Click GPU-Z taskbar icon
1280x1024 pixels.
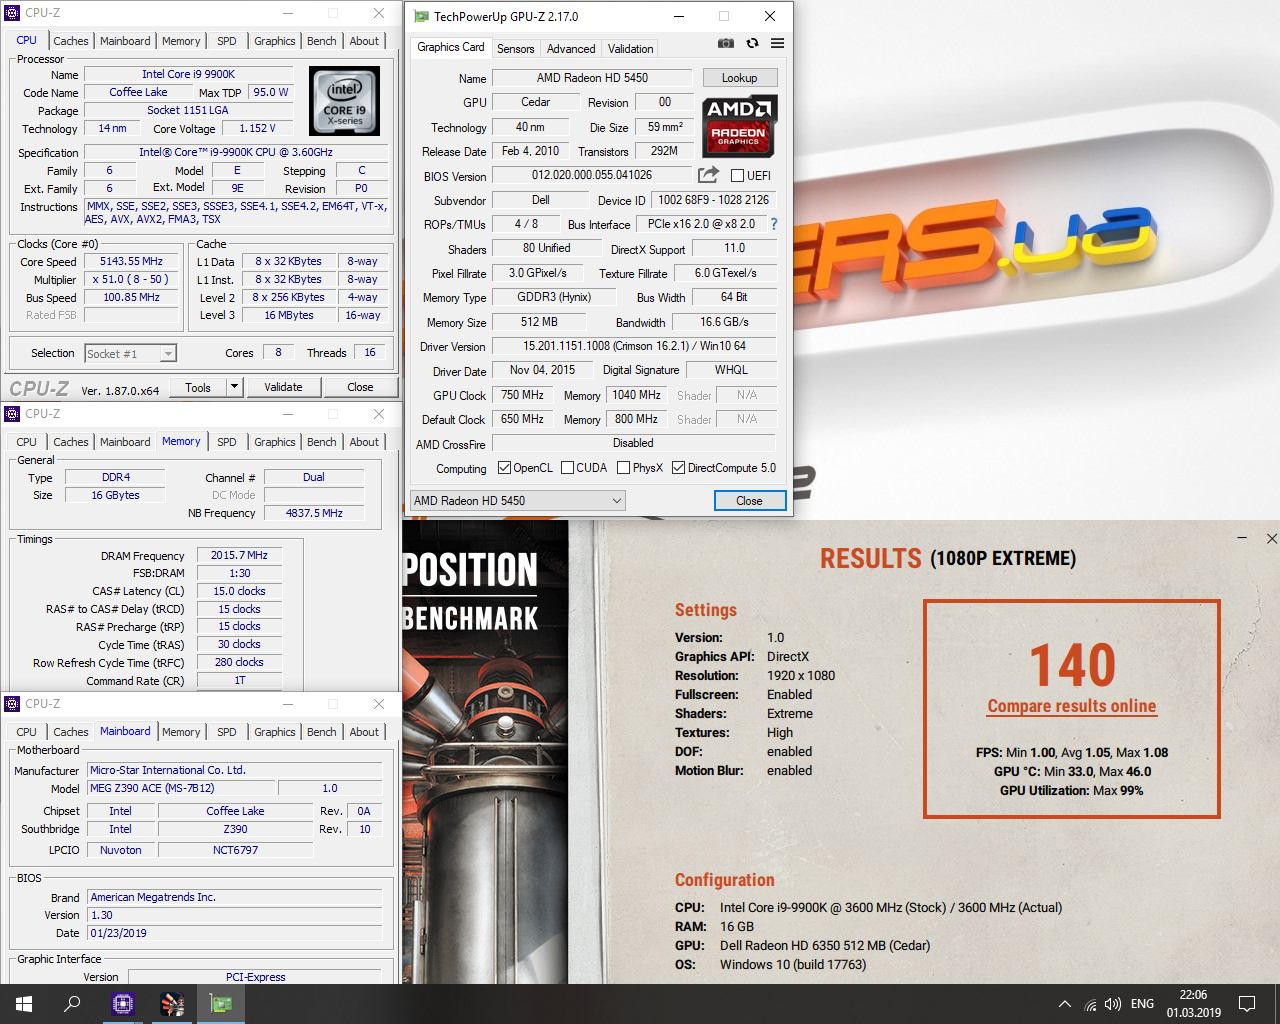pos(220,1004)
